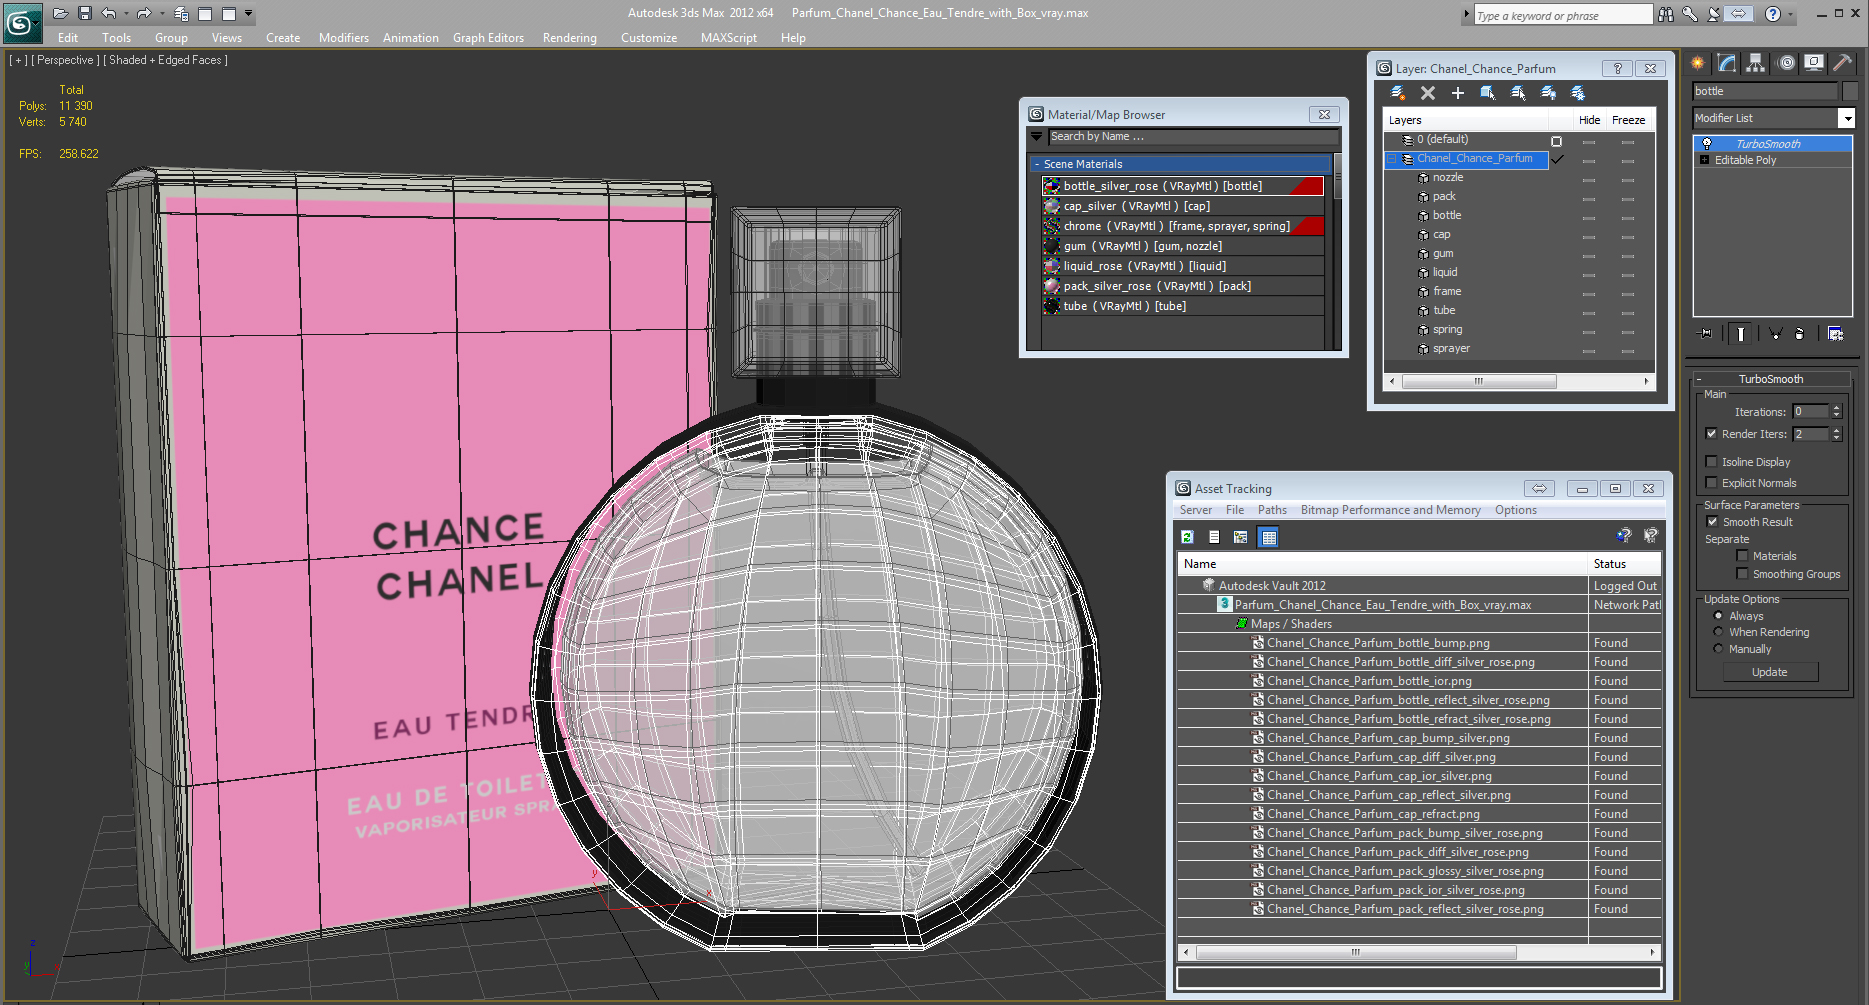
Task: Toggle the Render Iters checkbox
Action: click(x=1712, y=434)
